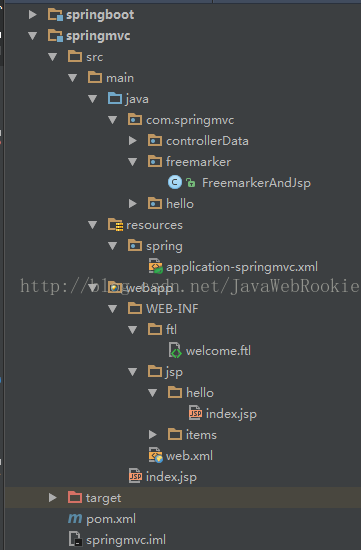Open the FreemarkerAndJsp class
The image size is (361, 550).
pos(256,183)
